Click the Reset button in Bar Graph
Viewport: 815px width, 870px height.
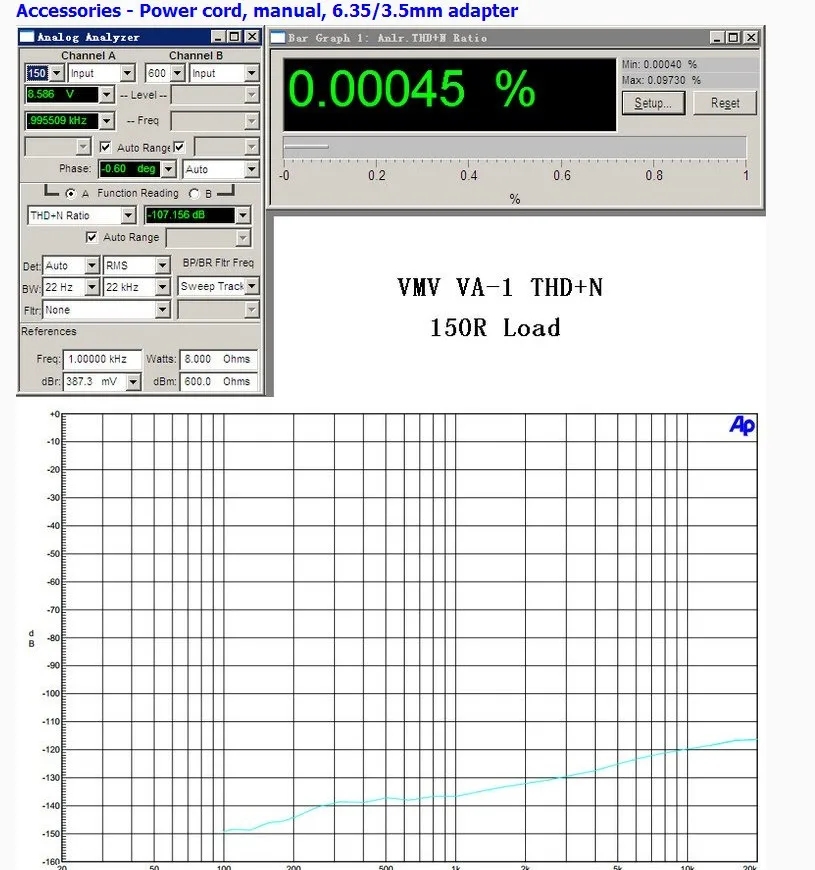coord(725,103)
